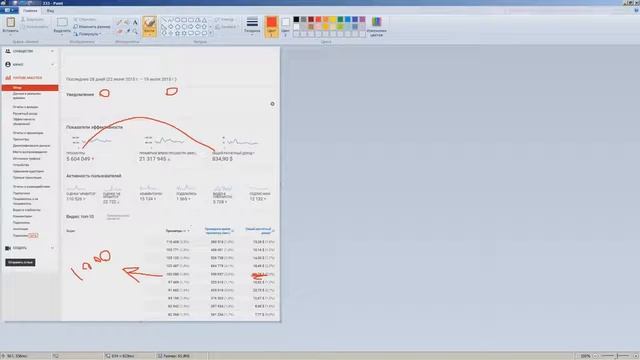The width and height of the screenshot is (640, 360).
Task: Open Edit colors (Изменение цветов)
Action: (x=376, y=27)
